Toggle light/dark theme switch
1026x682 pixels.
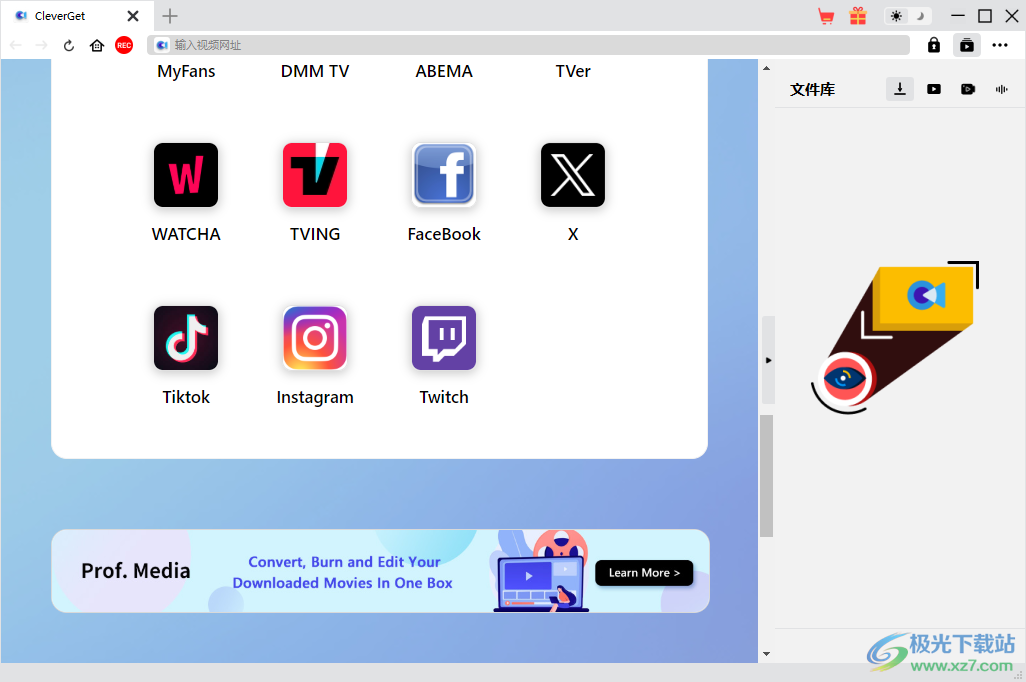[x=908, y=16]
